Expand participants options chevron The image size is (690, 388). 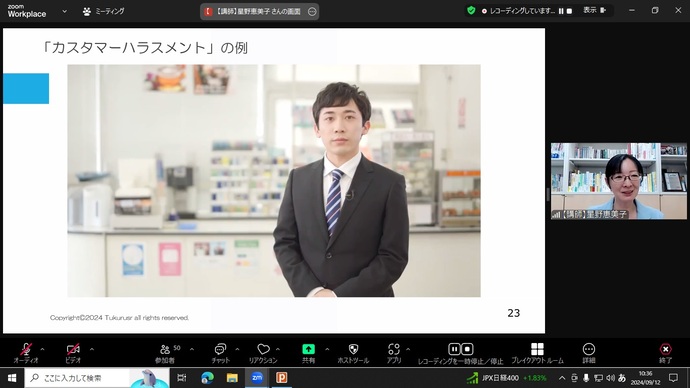192,349
